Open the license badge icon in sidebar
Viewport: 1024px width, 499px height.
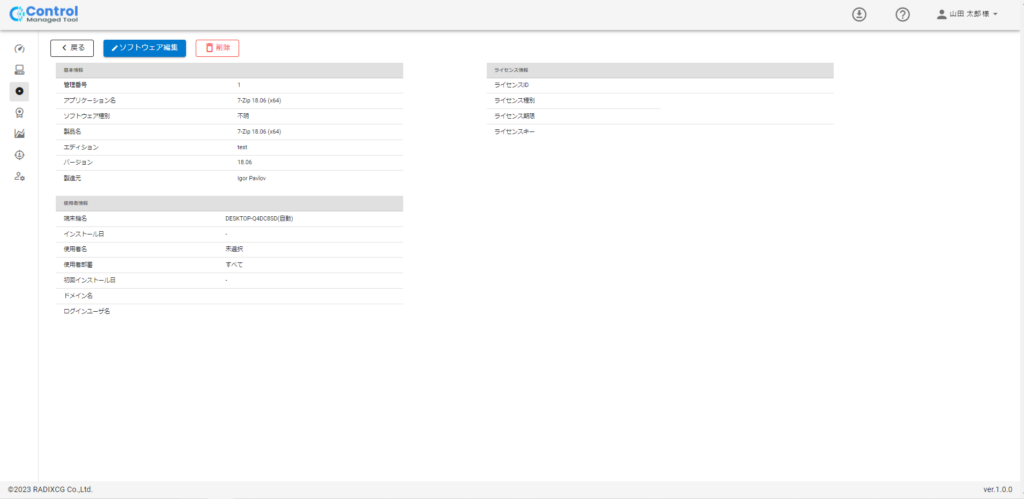click(x=19, y=112)
